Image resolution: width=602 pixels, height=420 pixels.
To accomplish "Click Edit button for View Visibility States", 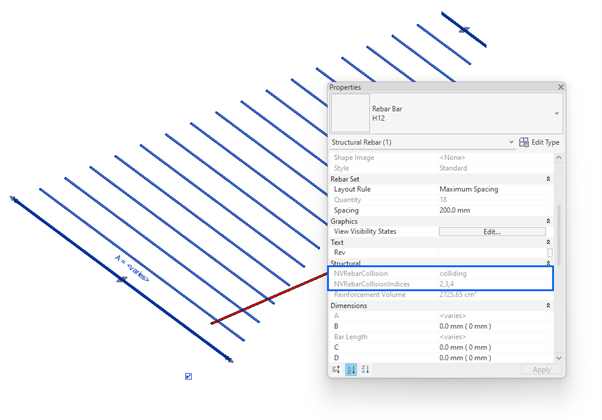I will (x=491, y=231).
